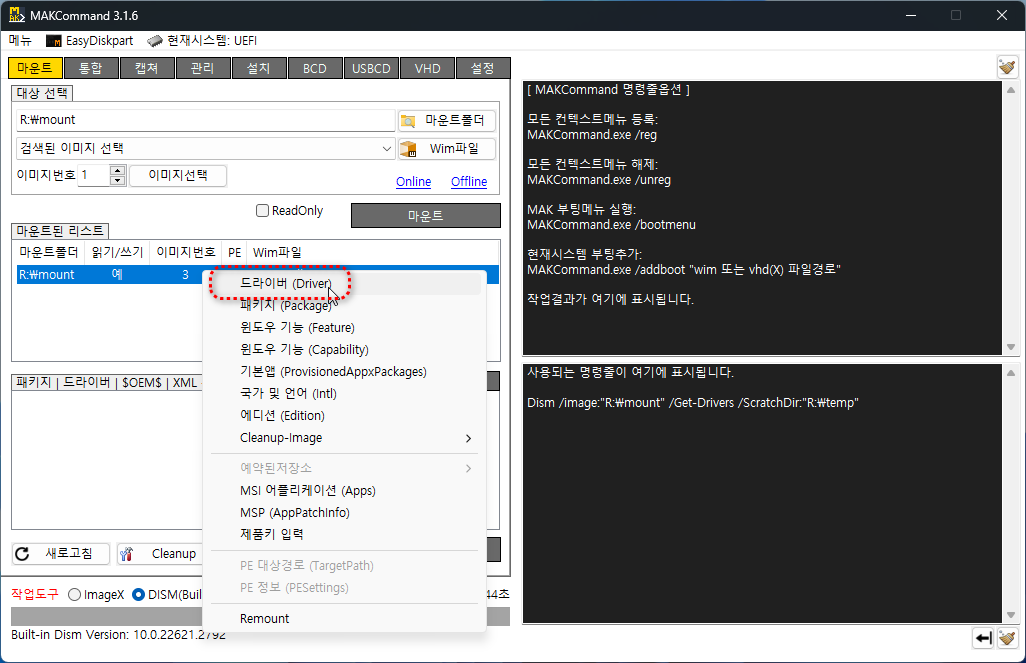Click the 이미지번호 column header
Screen dimensions: 1026x663
[x=186, y=252]
